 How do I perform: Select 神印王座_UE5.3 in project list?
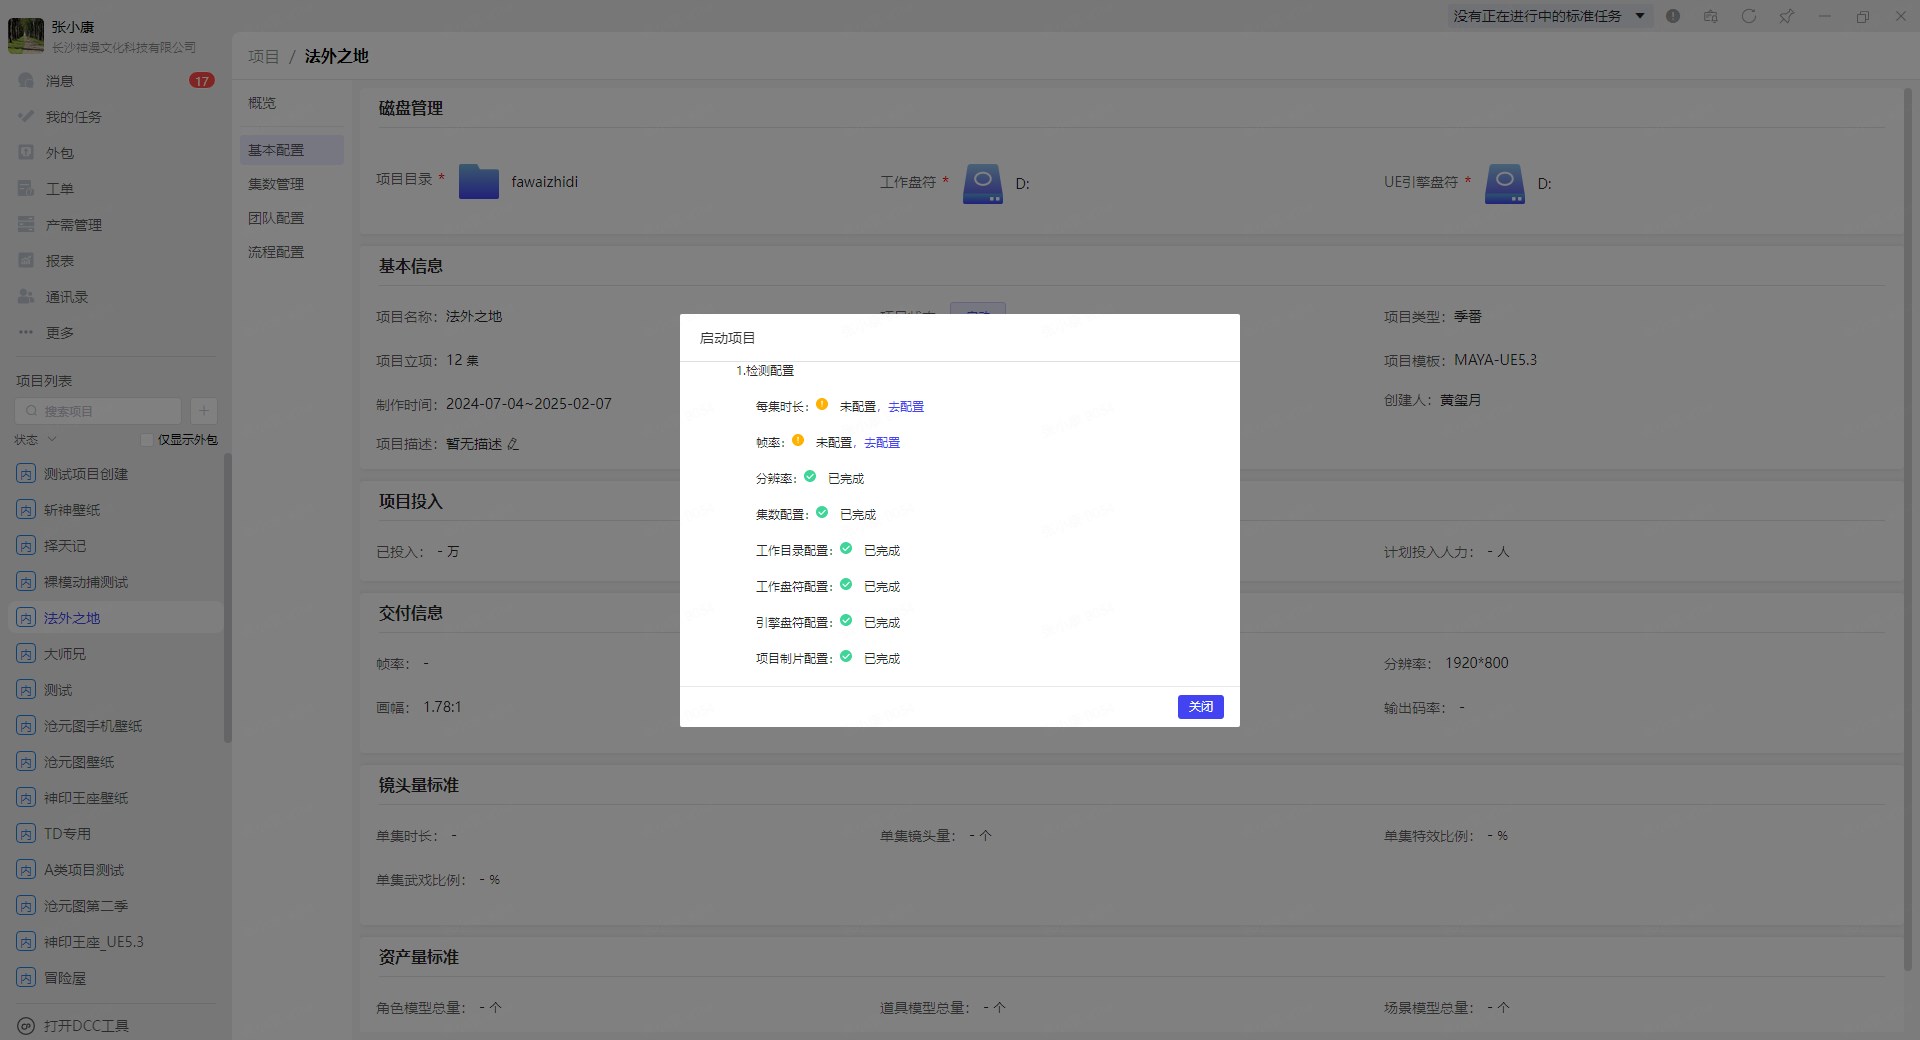(93, 942)
